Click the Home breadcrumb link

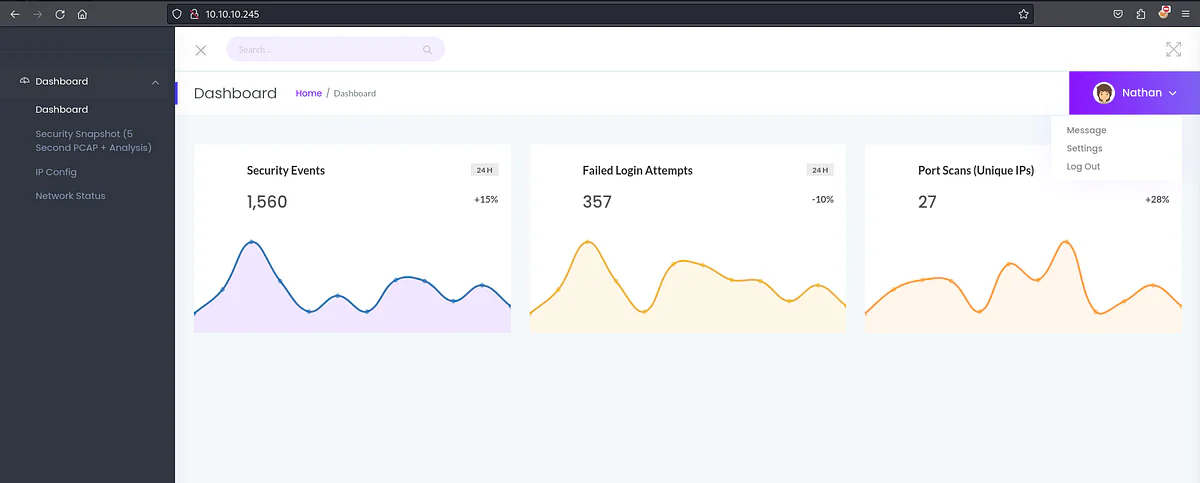309,93
